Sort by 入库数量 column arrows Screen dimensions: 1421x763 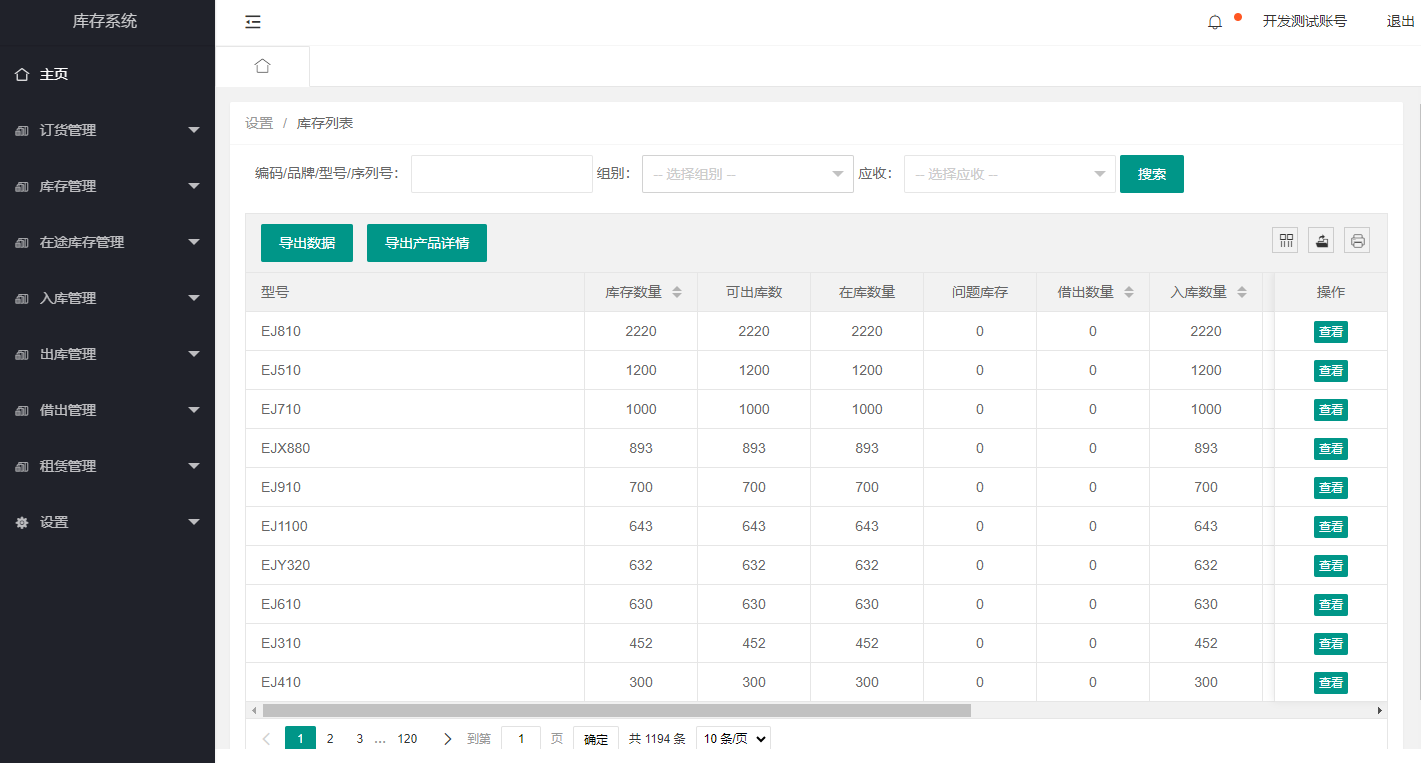coord(1242,293)
